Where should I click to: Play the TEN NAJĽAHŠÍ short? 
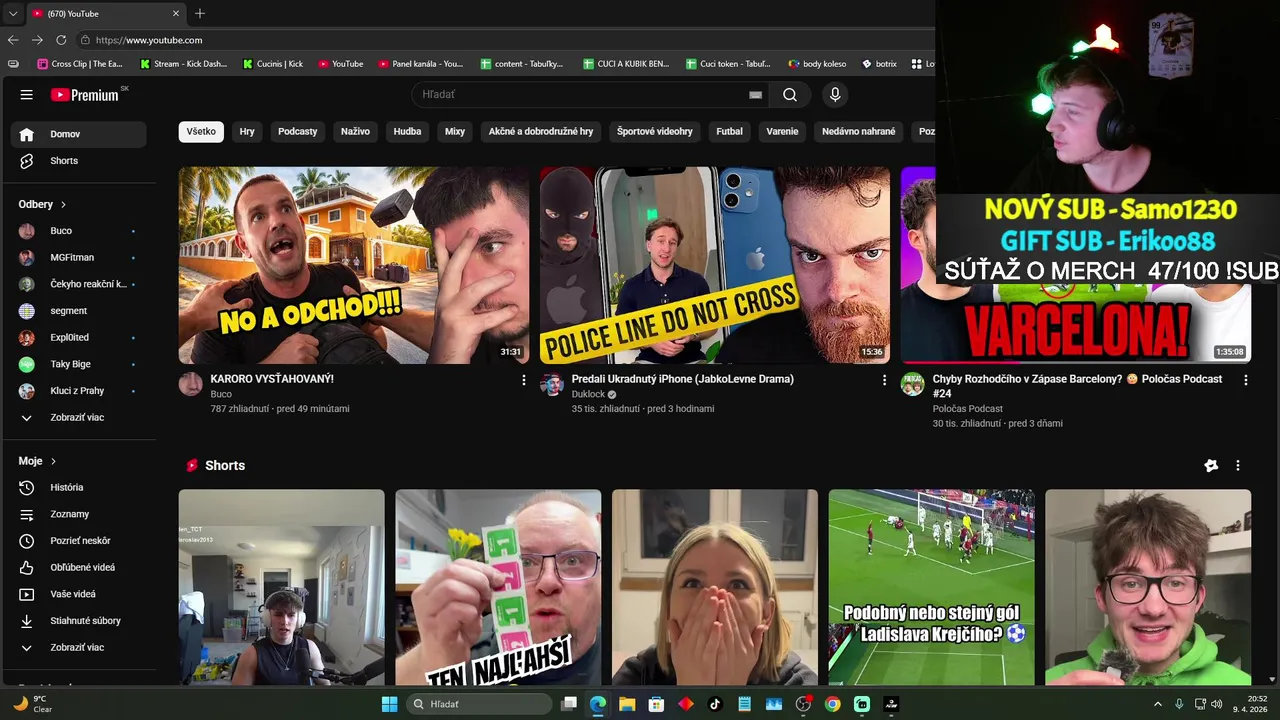click(498, 587)
